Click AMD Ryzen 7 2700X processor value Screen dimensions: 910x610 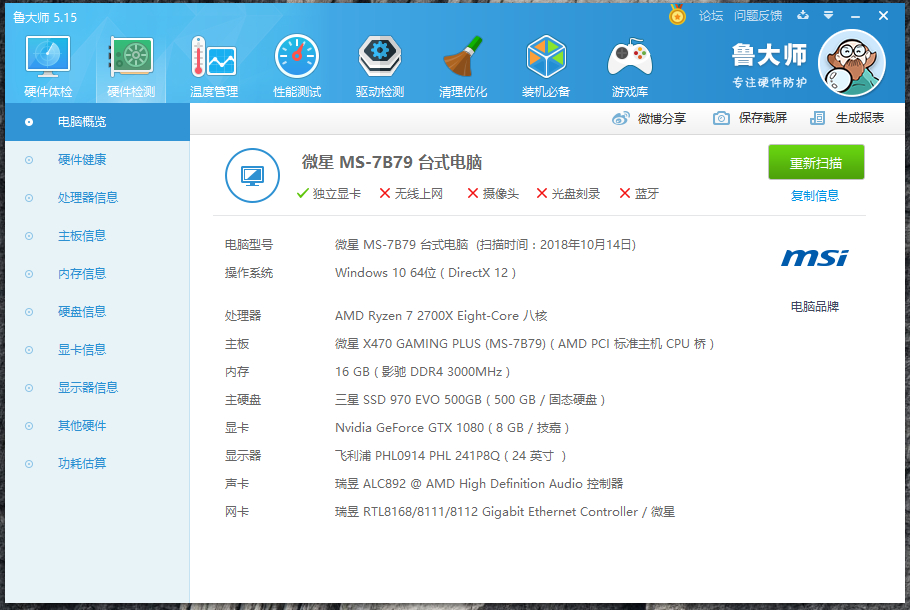pyautogui.click(x=441, y=316)
